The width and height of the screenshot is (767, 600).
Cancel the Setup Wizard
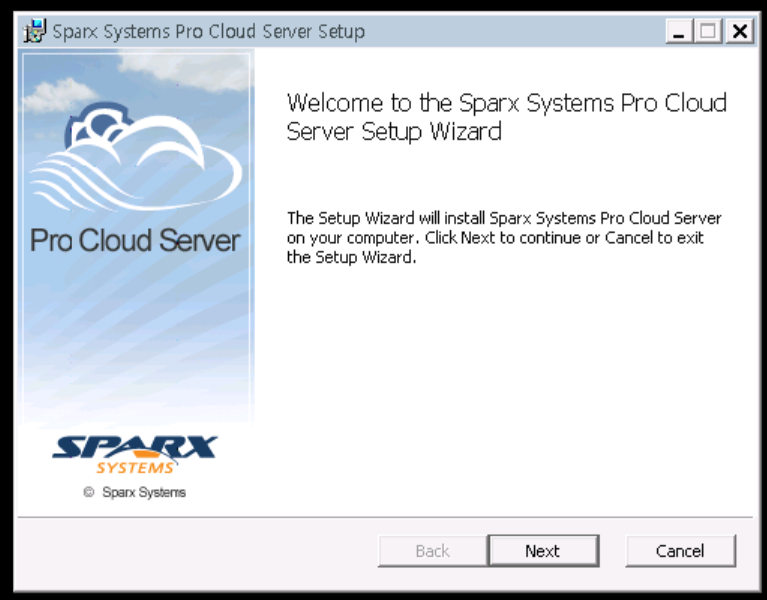pyautogui.click(x=680, y=551)
